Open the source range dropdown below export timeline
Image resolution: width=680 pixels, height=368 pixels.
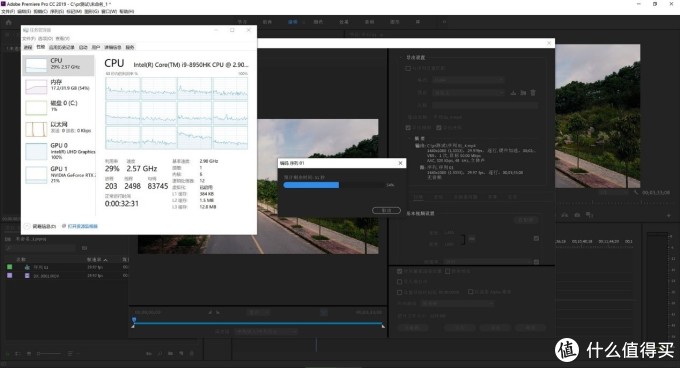(x=265, y=332)
